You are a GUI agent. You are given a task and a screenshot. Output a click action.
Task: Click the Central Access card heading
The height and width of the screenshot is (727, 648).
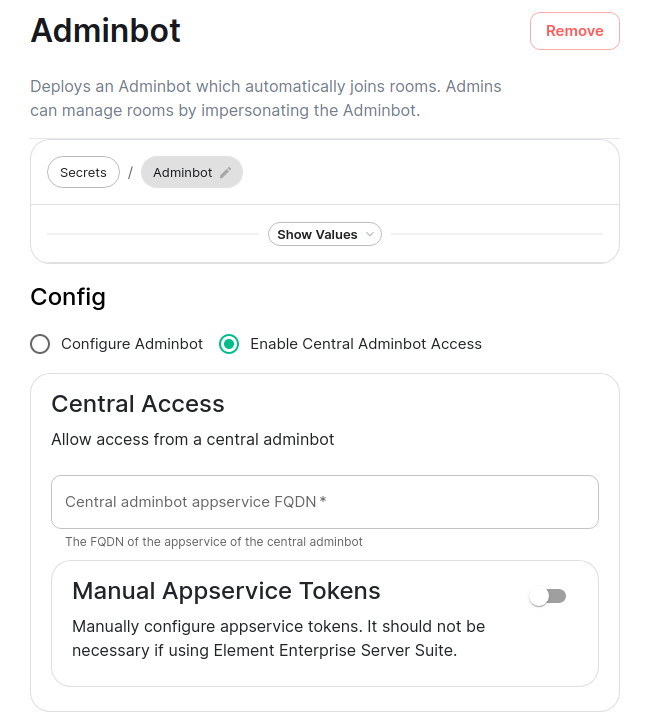pos(138,404)
